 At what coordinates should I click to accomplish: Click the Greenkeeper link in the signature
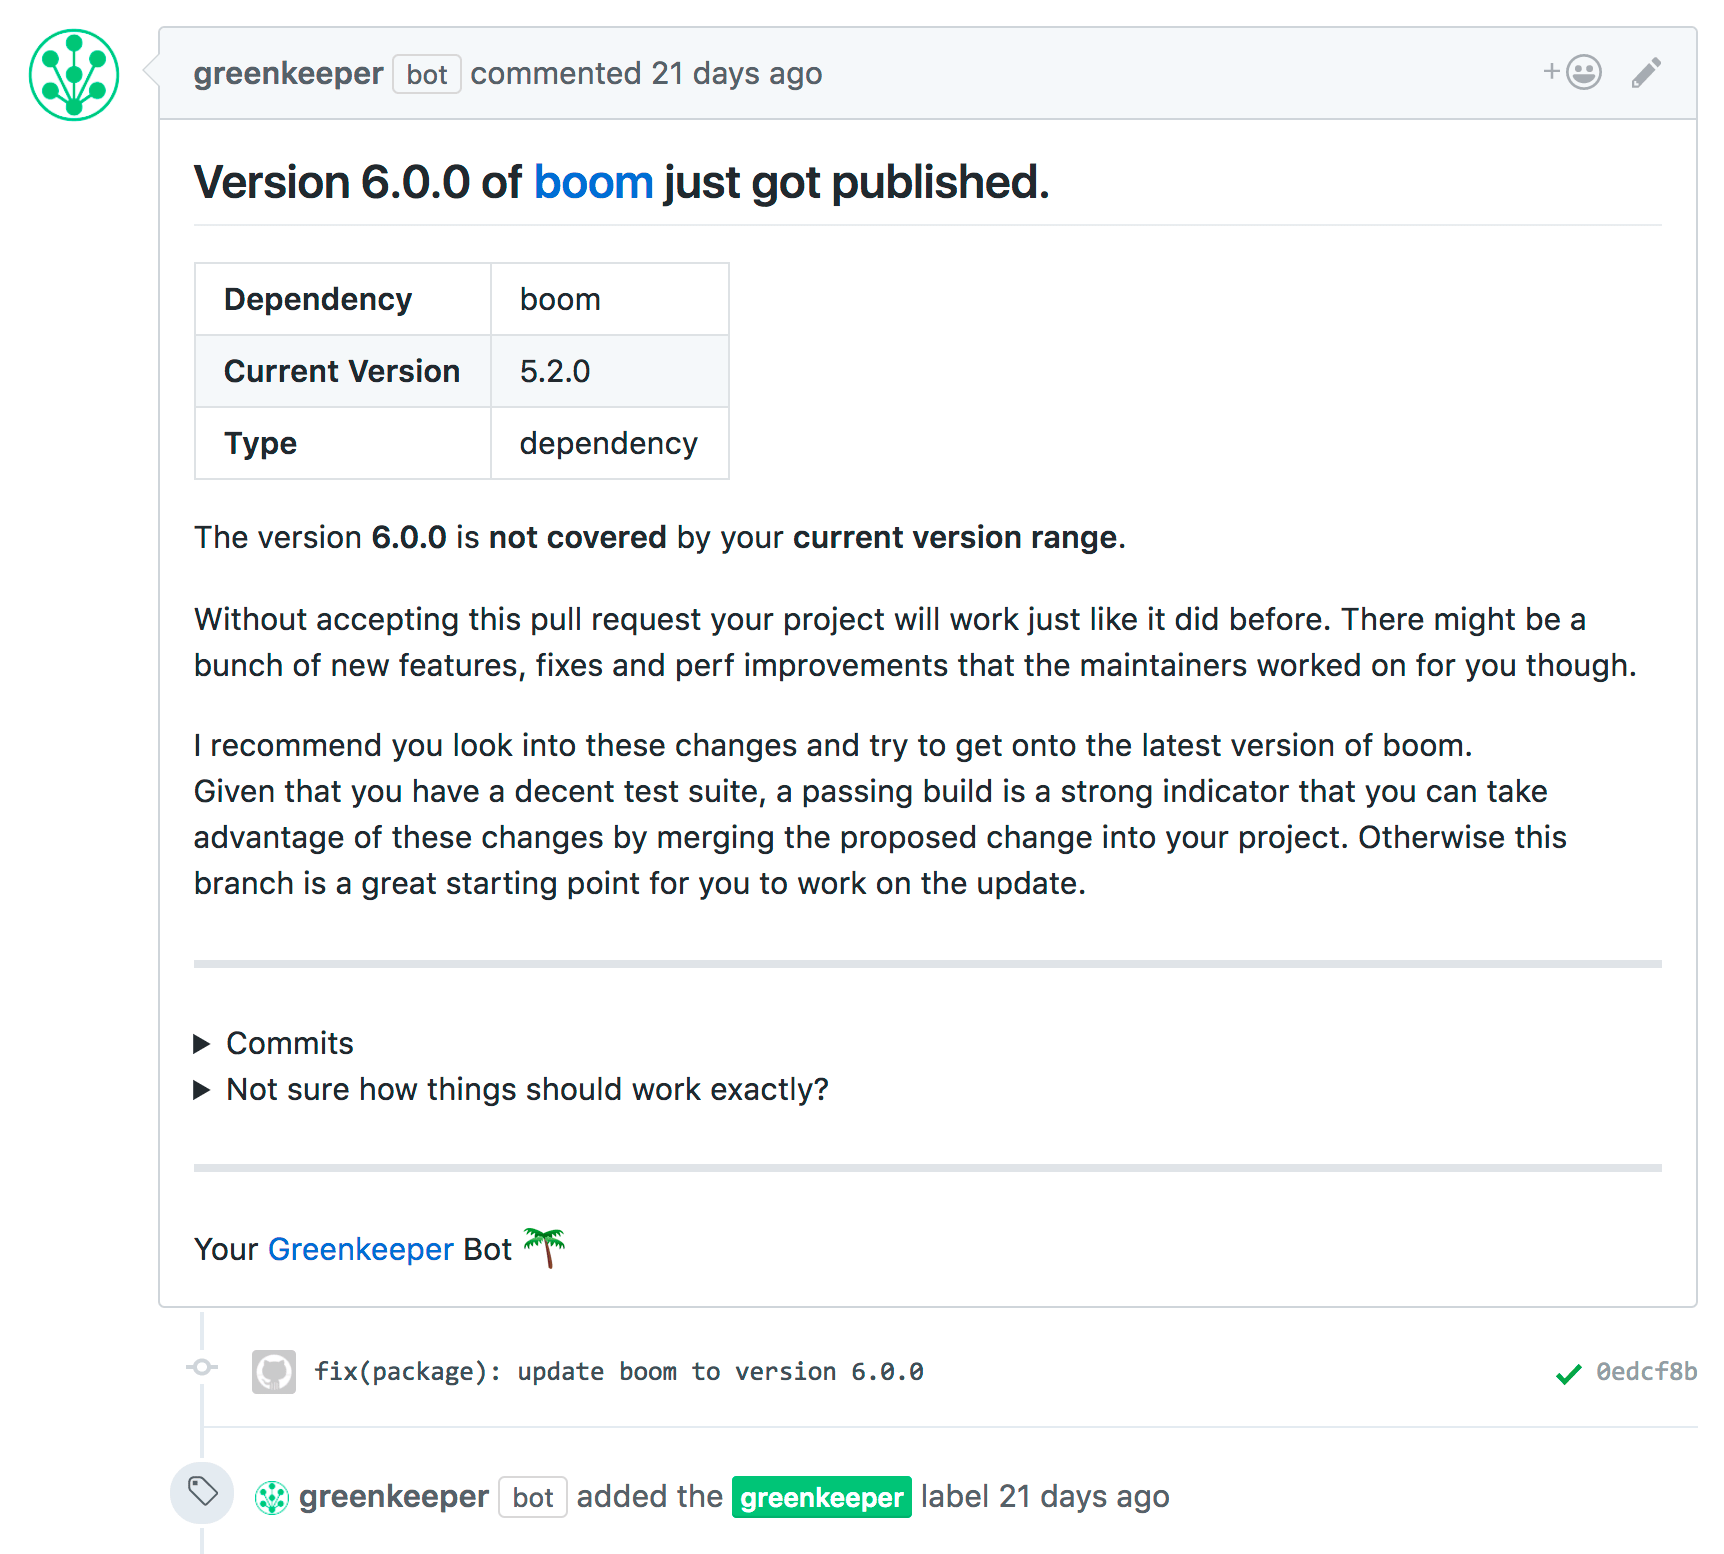pyautogui.click(x=360, y=1248)
